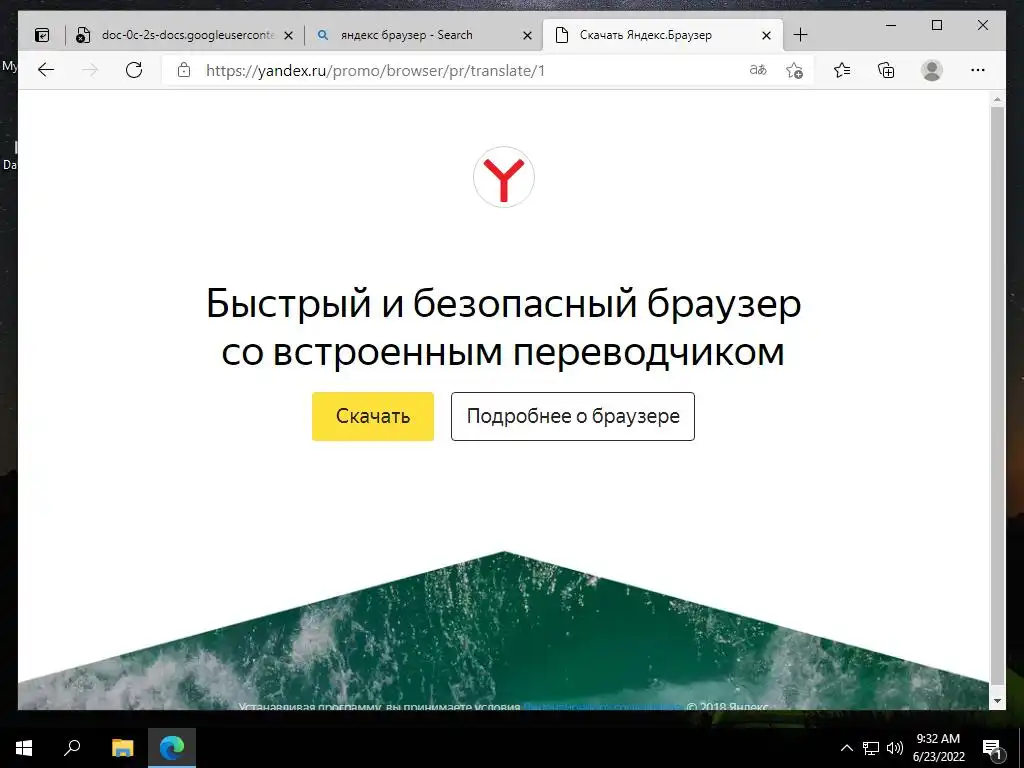This screenshot has width=1024, height=768.
Task: Close the Скачать Яндекс.Браузер tab
Action: [767, 35]
